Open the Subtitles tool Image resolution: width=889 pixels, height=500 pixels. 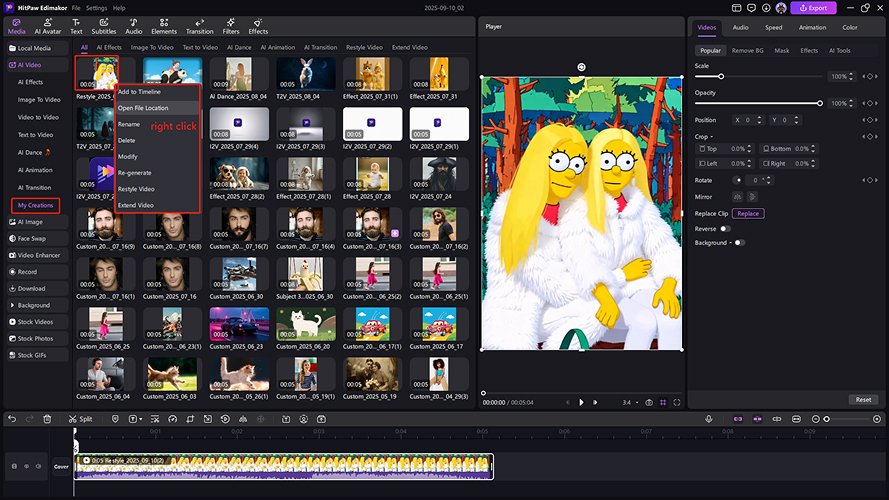[x=104, y=27]
